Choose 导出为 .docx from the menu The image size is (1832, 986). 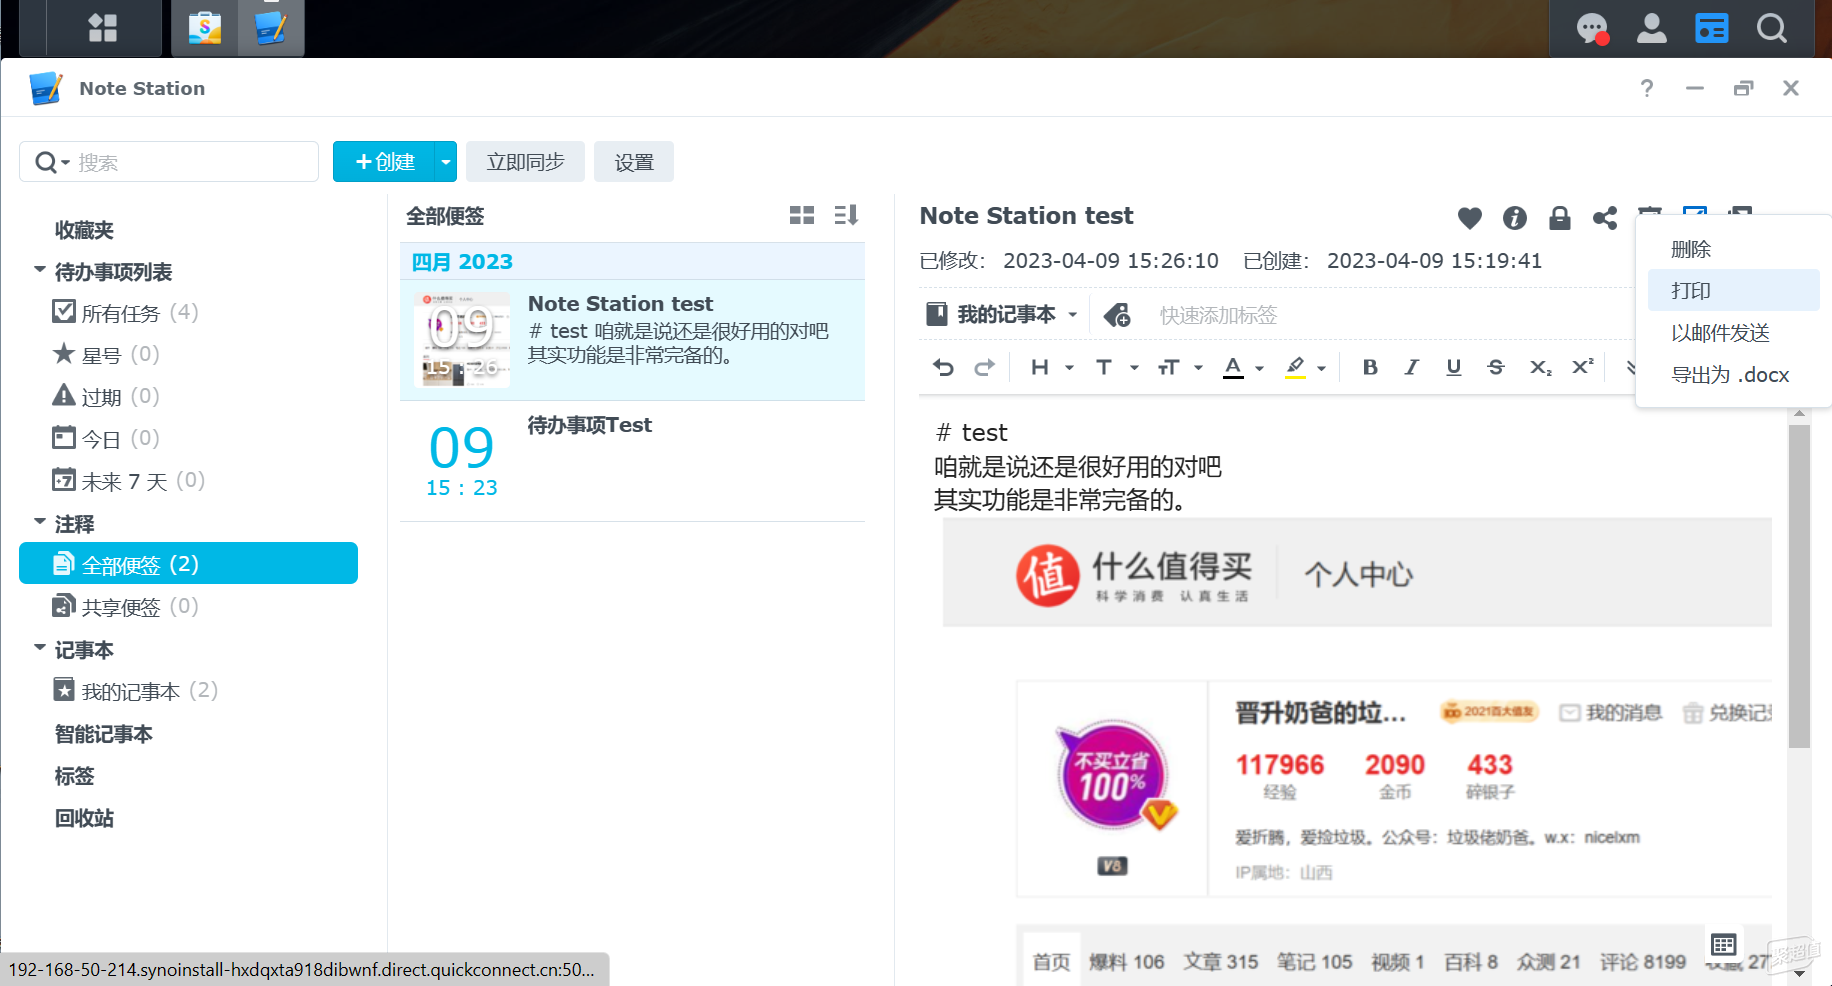tap(1733, 374)
